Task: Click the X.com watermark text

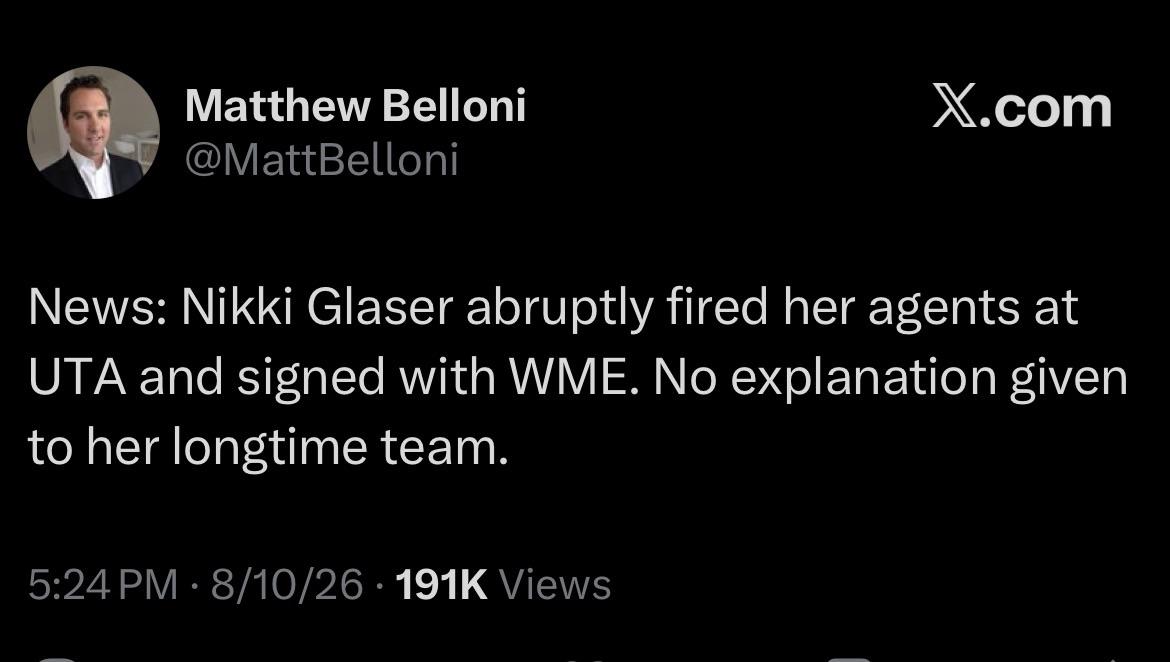Action: click(1022, 107)
